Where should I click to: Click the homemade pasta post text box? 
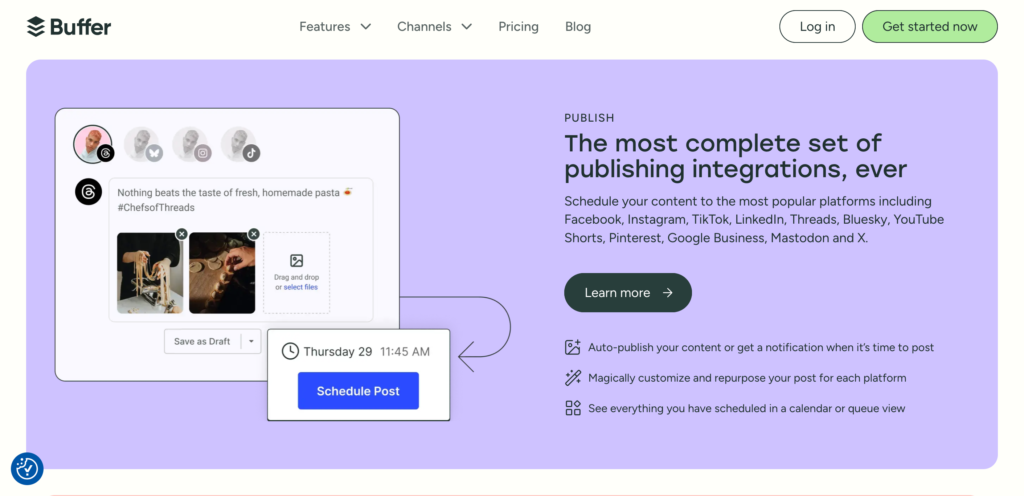point(241,250)
